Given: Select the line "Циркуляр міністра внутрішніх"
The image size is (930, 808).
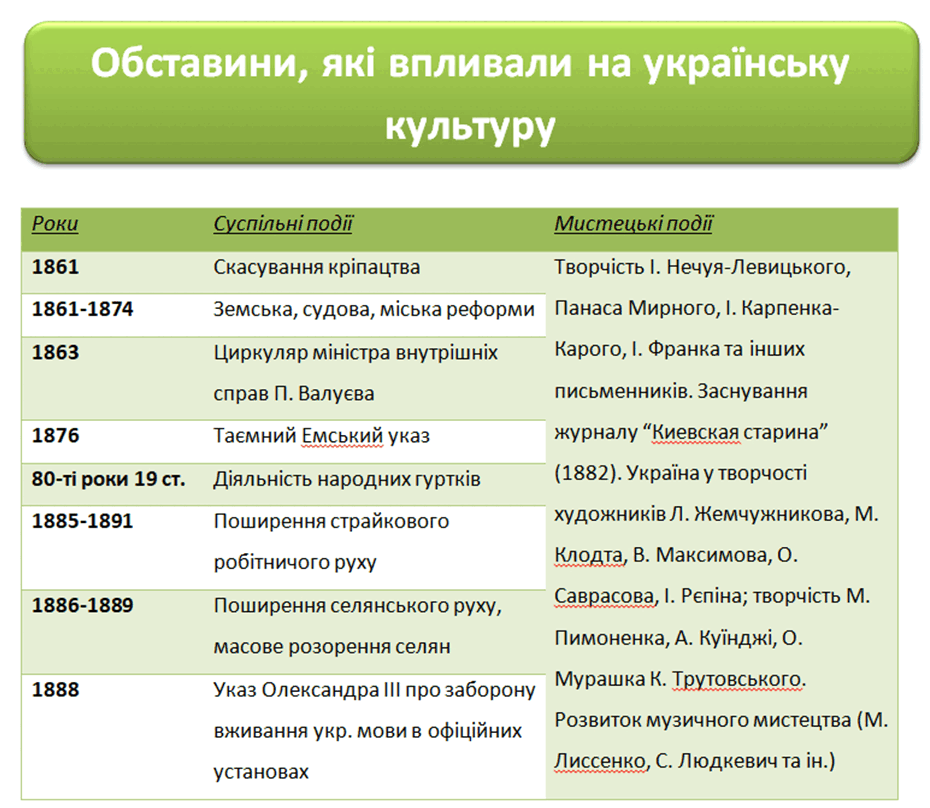Looking at the screenshot, I should click(356, 353).
